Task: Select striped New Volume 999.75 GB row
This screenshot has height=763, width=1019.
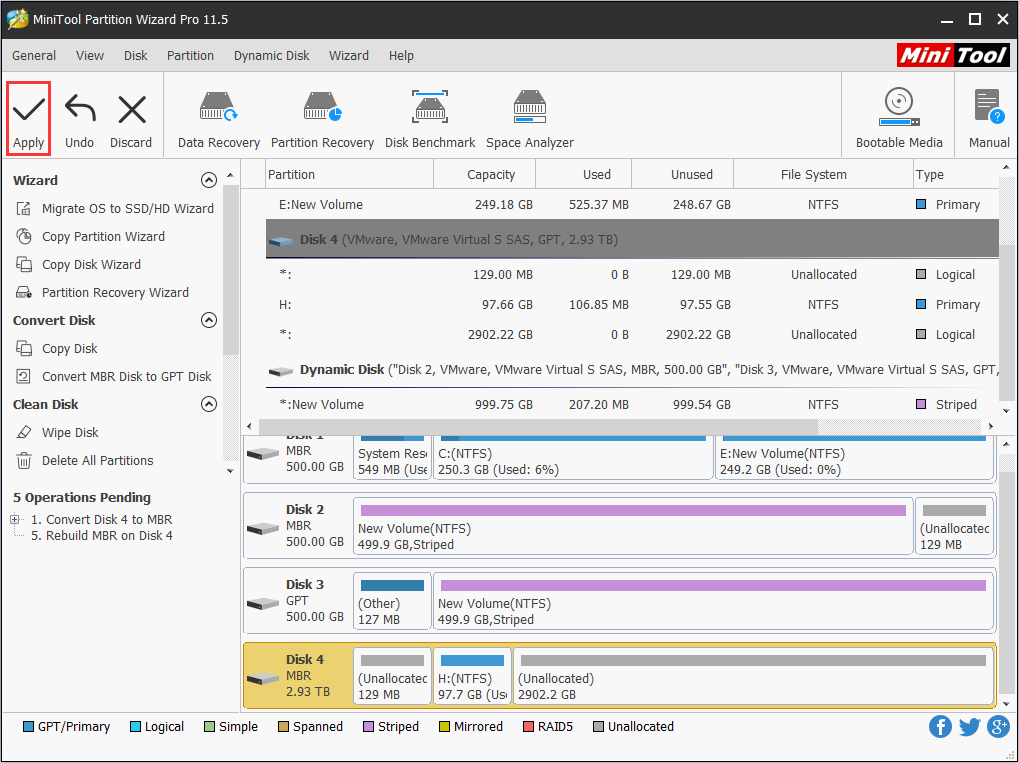Action: click(632, 404)
